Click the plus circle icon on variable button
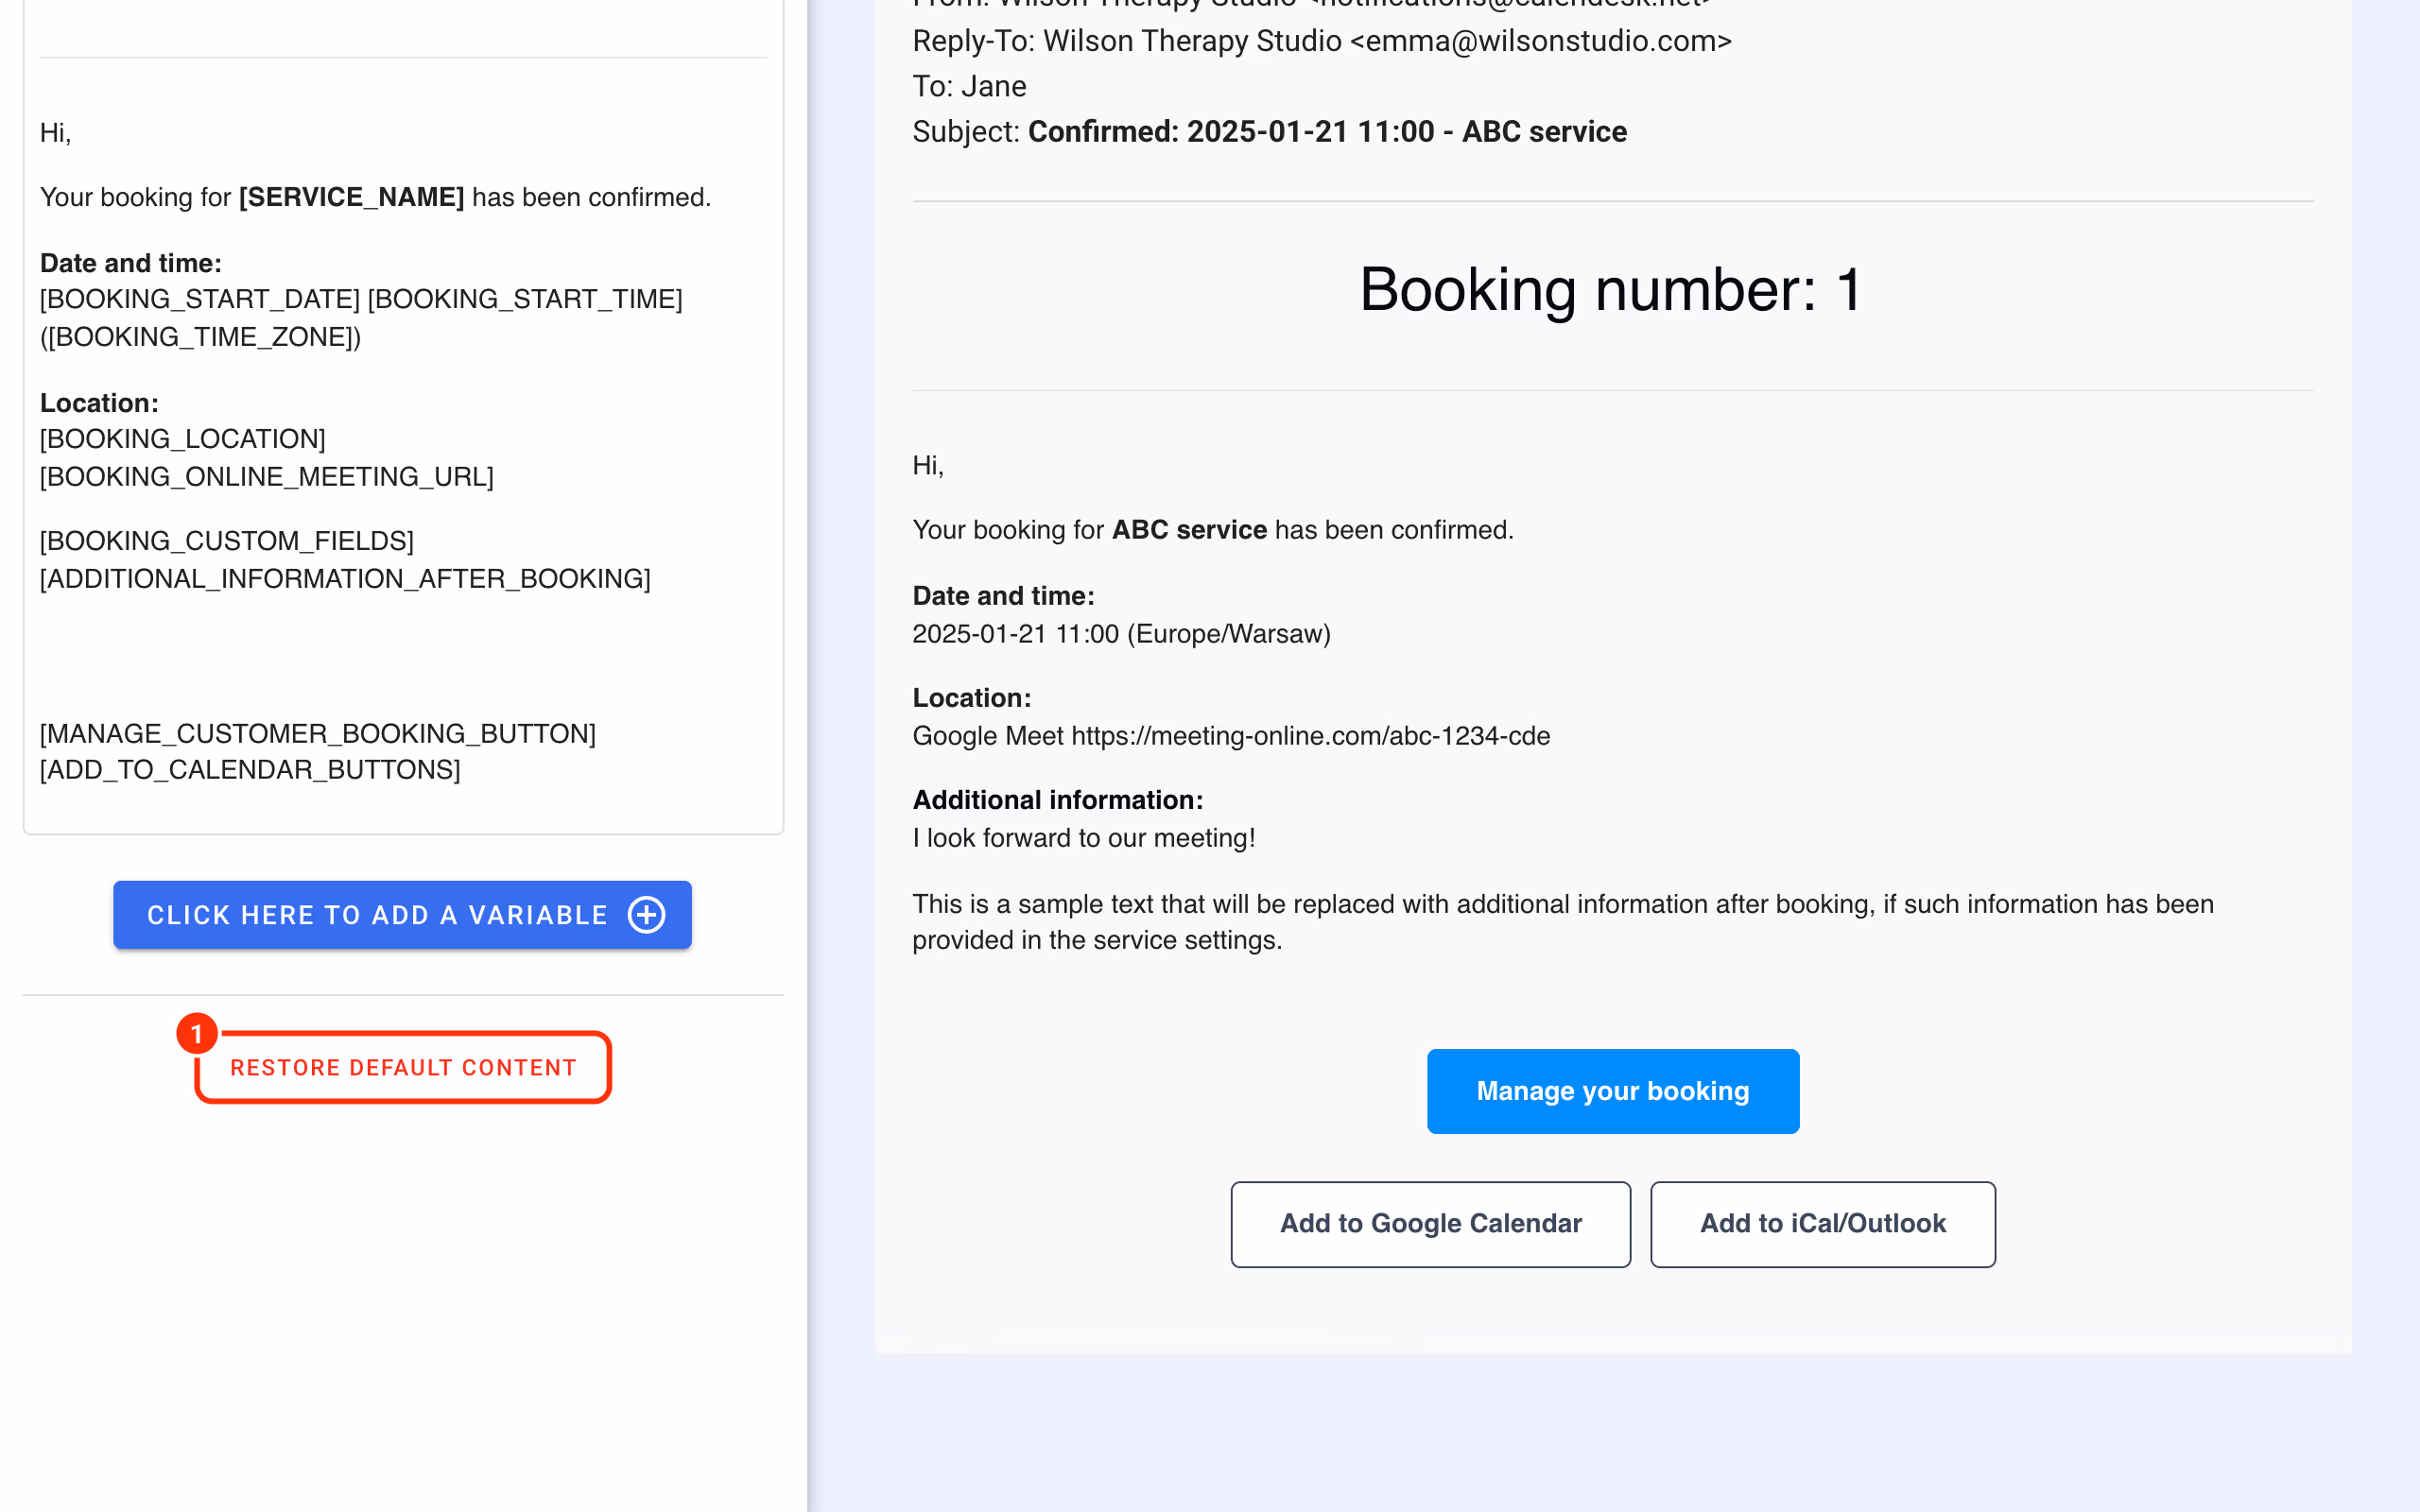The width and height of the screenshot is (2420, 1512). click(x=646, y=915)
